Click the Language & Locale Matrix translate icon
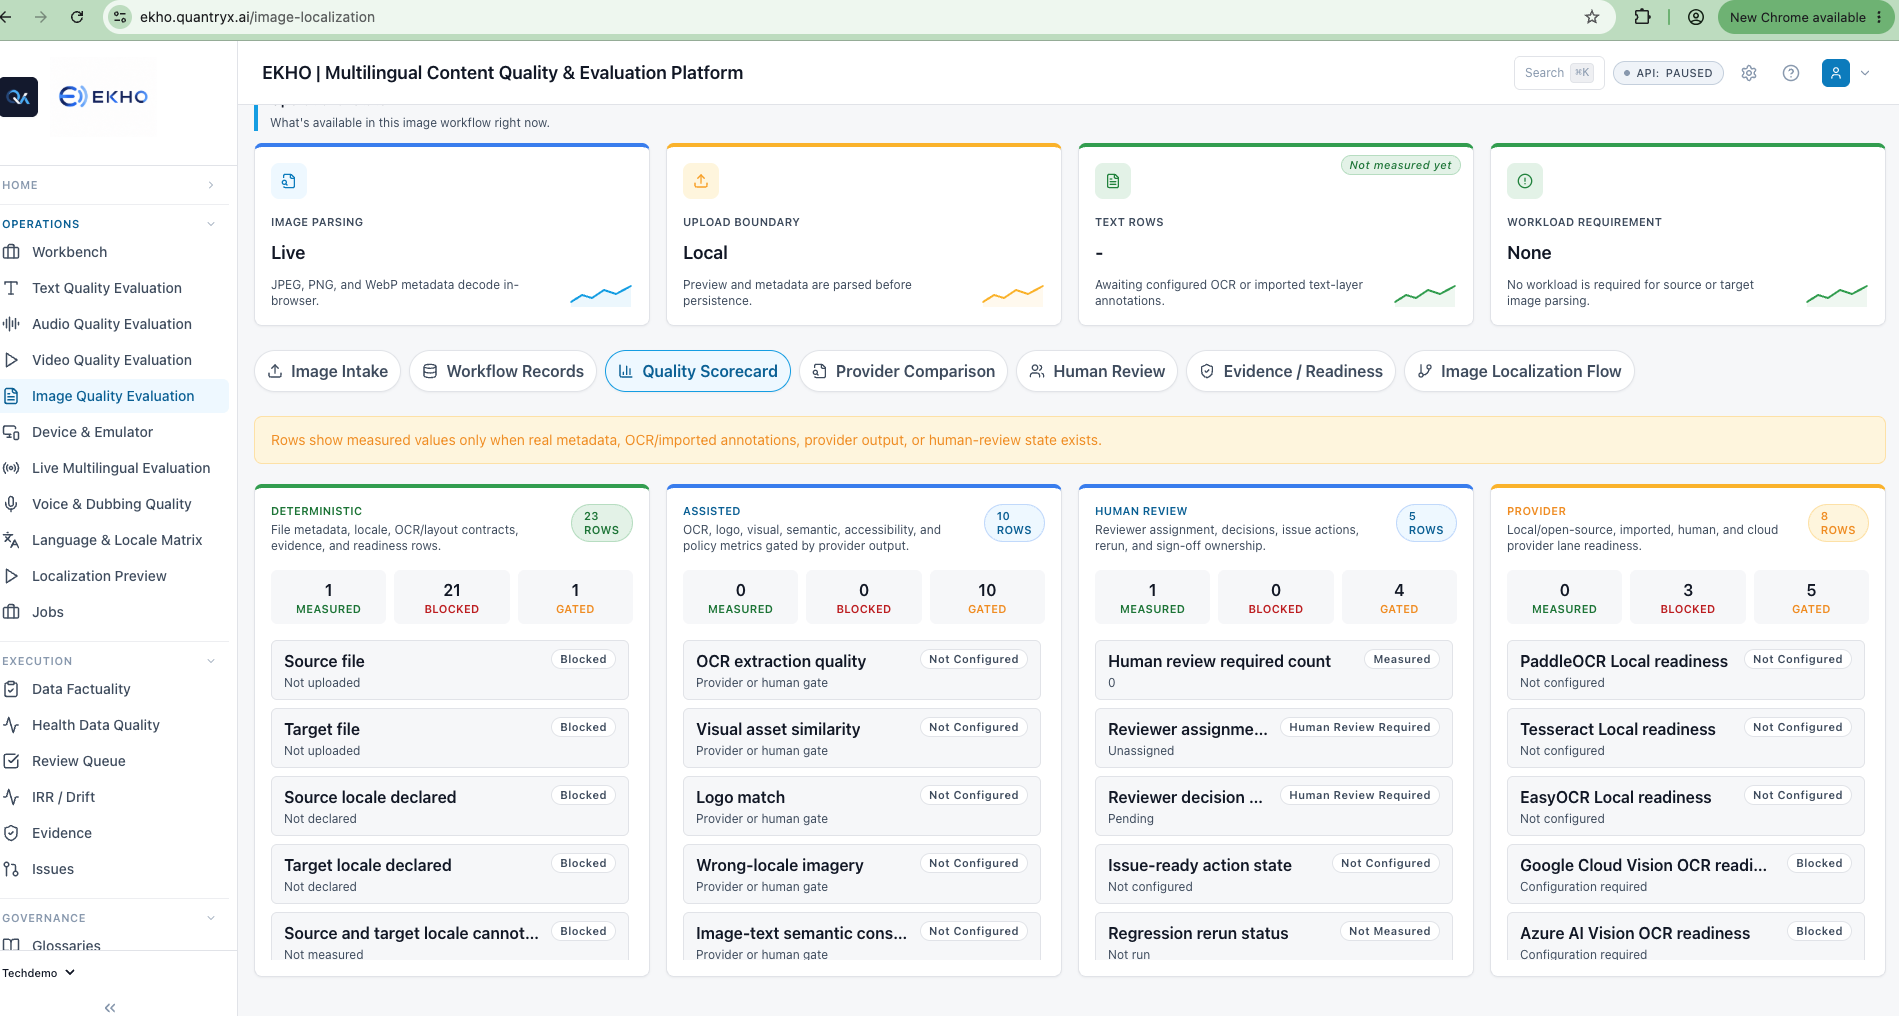Image resolution: width=1899 pixels, height=1016 pixels. coord(11,540)
